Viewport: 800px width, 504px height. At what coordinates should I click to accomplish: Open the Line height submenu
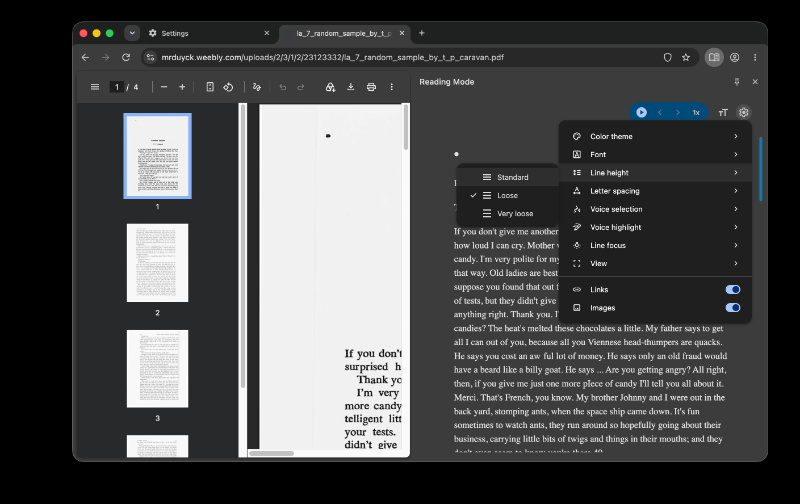(x=655, y=173)
